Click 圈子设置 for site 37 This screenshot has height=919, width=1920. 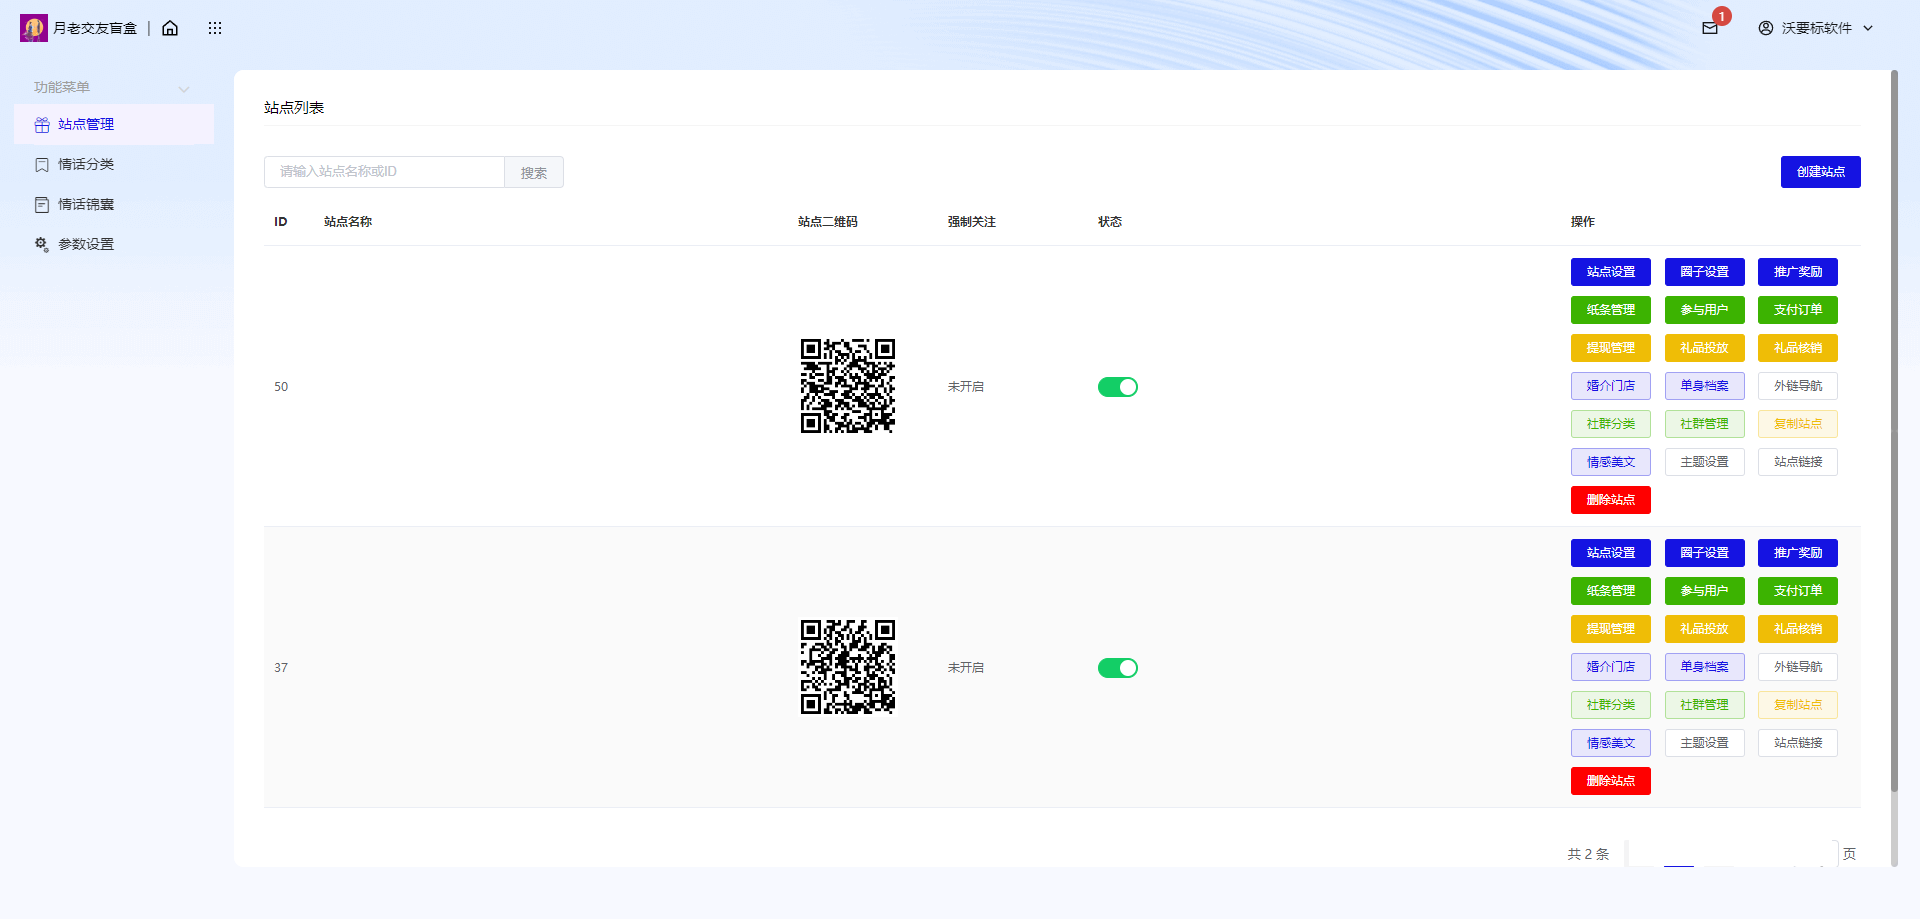pyautogui.click(x=1705, y=553)
